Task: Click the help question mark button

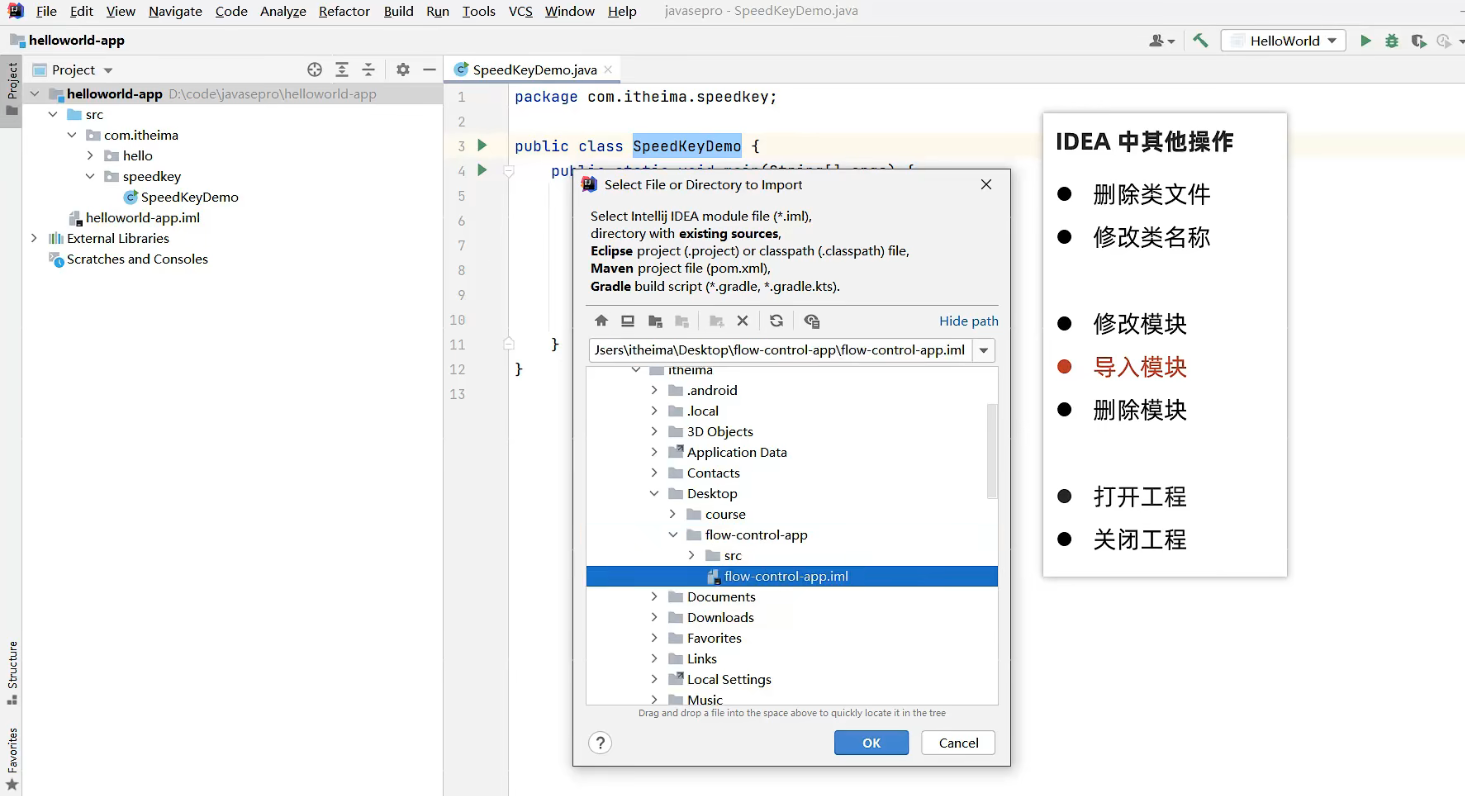Action: 600,743
